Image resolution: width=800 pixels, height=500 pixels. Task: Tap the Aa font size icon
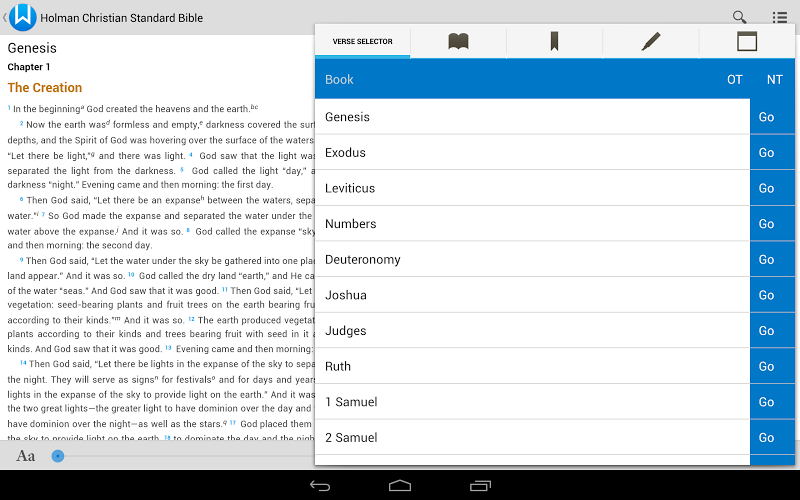[26, 456]
